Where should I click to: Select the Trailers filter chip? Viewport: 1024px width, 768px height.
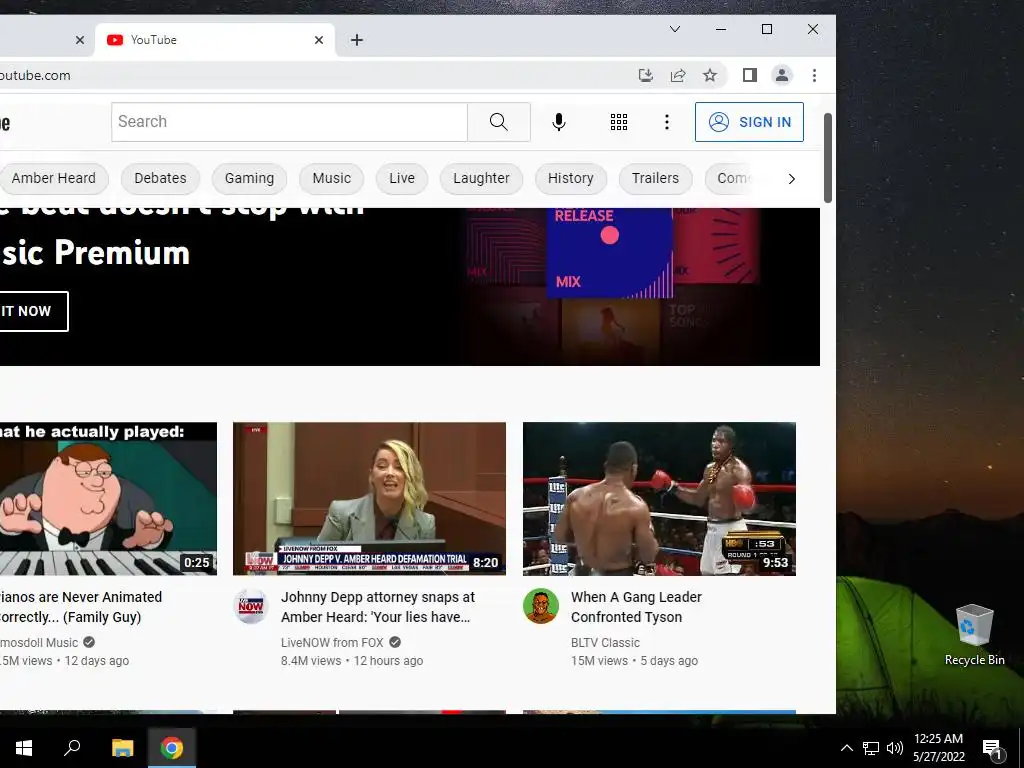pos(655,178)
